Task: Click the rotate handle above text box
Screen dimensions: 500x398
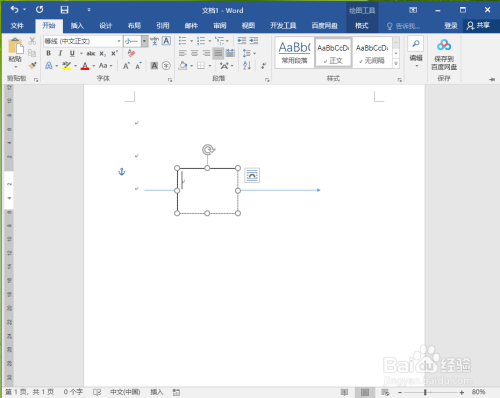Action: 208,150
